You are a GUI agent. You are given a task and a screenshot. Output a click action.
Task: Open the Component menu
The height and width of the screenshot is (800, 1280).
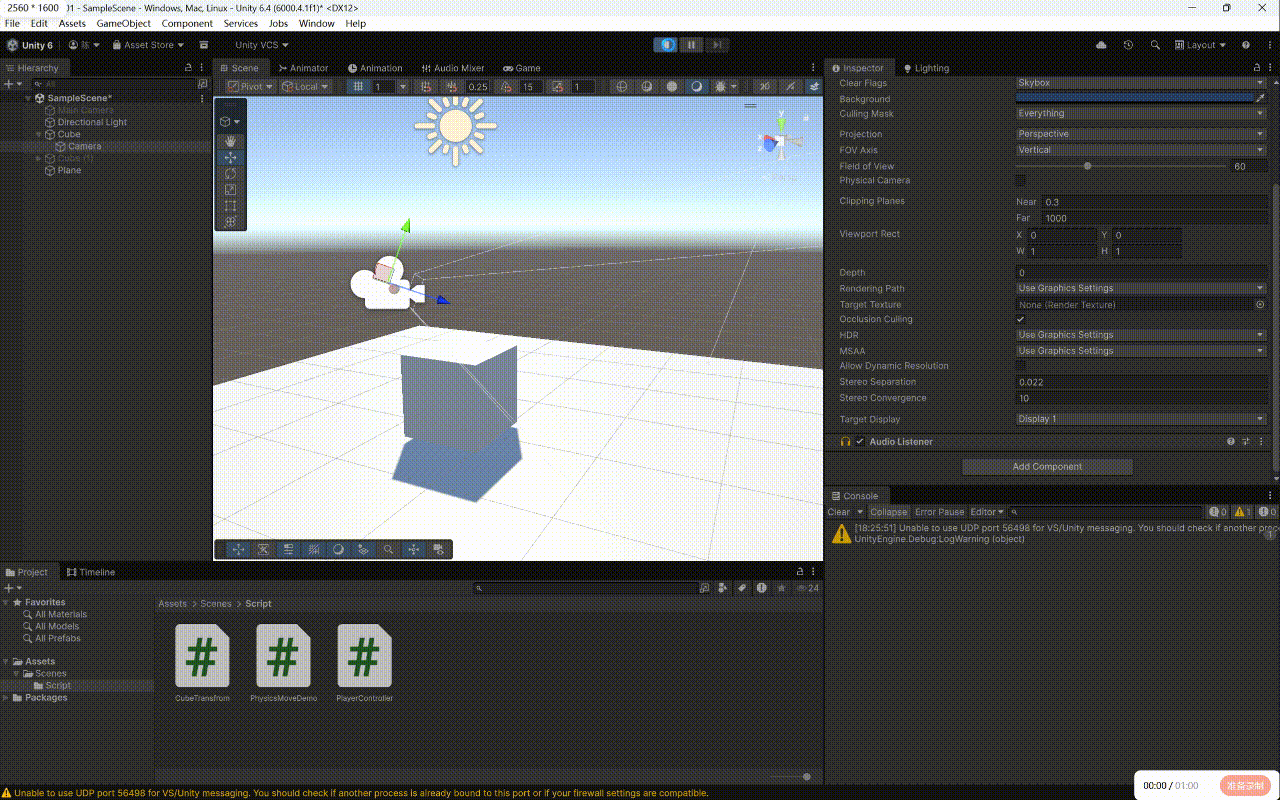tap(187, 23)
